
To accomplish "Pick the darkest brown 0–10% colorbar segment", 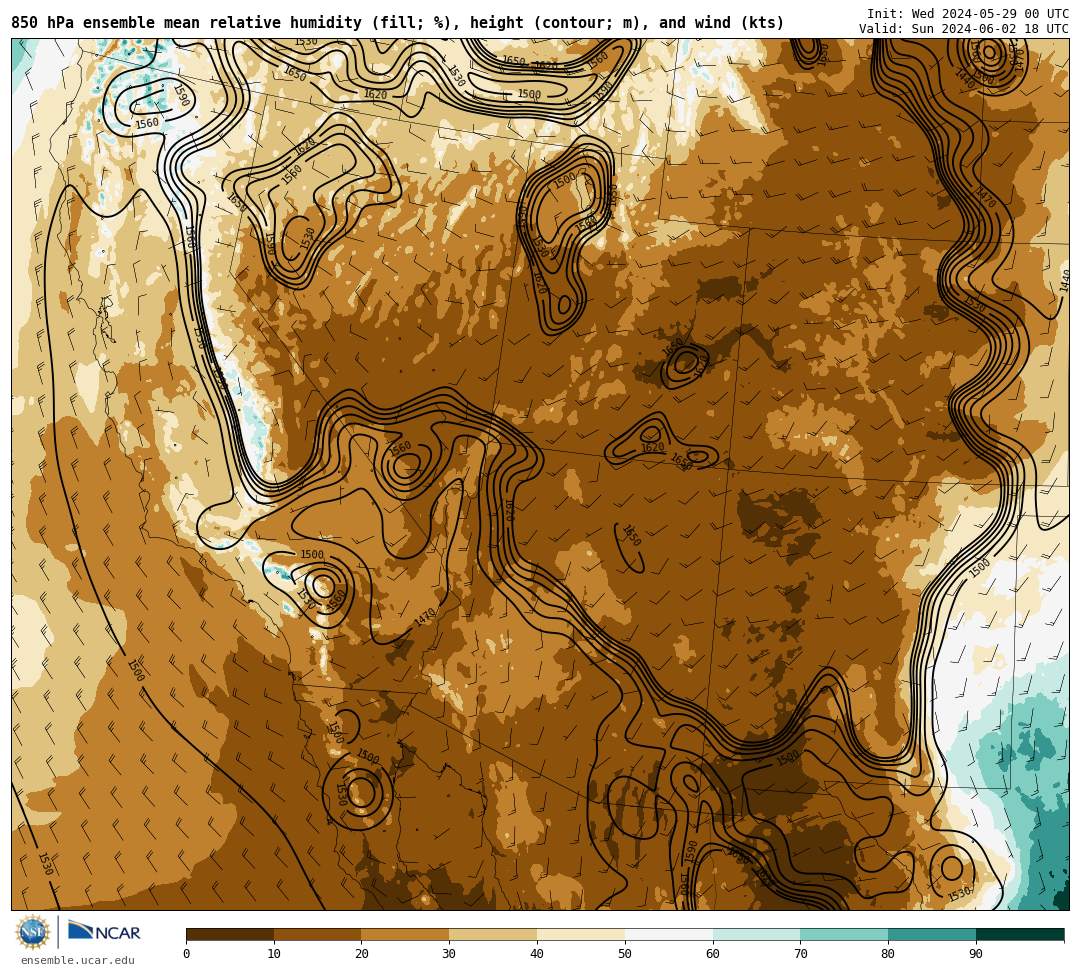I will tap(230, 934).
